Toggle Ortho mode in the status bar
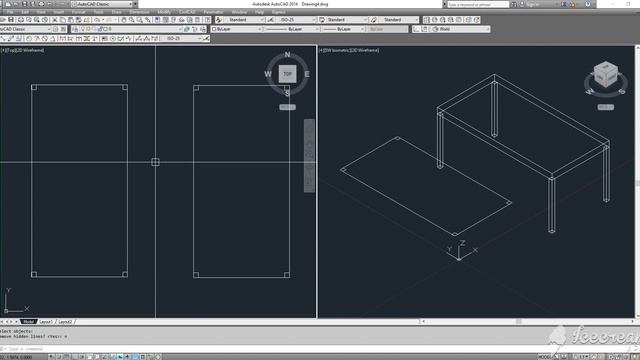Image resolution: width=640 pixels, height=360 pixels. [x=74, y=357]
